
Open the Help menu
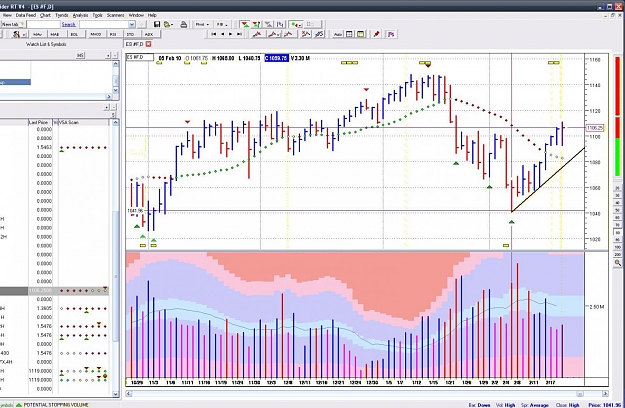tap(152, 15)
